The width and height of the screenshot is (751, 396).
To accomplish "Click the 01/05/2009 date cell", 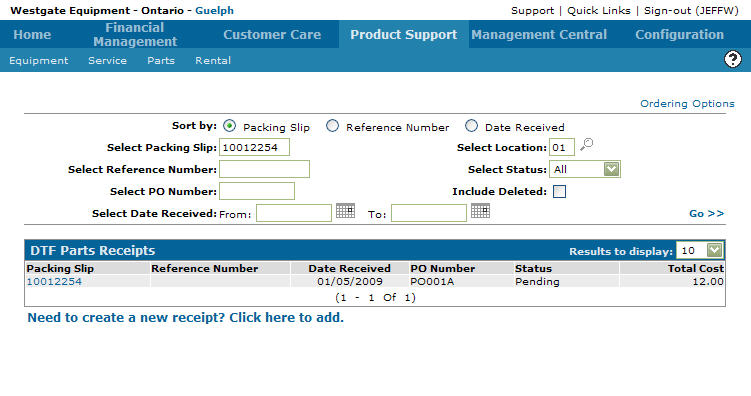I will coord(350,282).
